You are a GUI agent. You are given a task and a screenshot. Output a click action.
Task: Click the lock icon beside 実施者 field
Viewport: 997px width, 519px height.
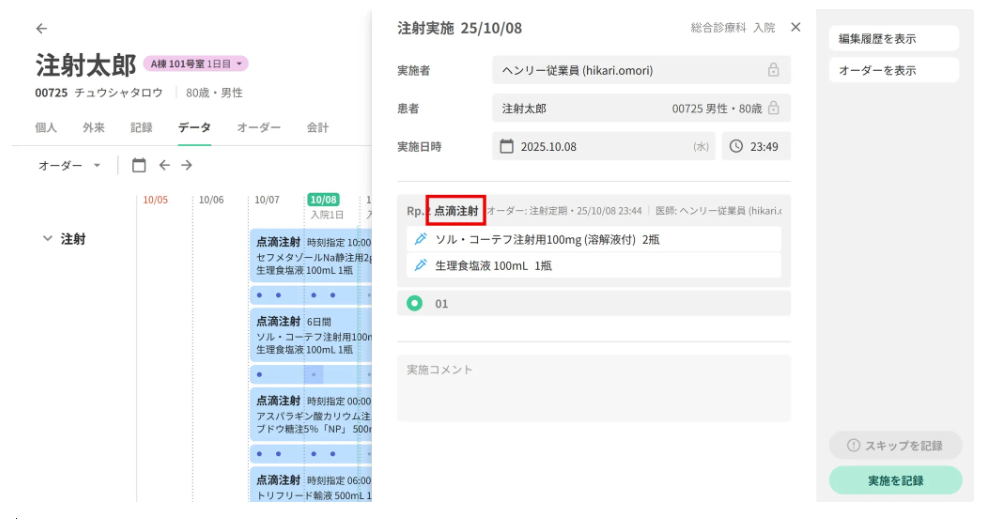pos(773,70)
